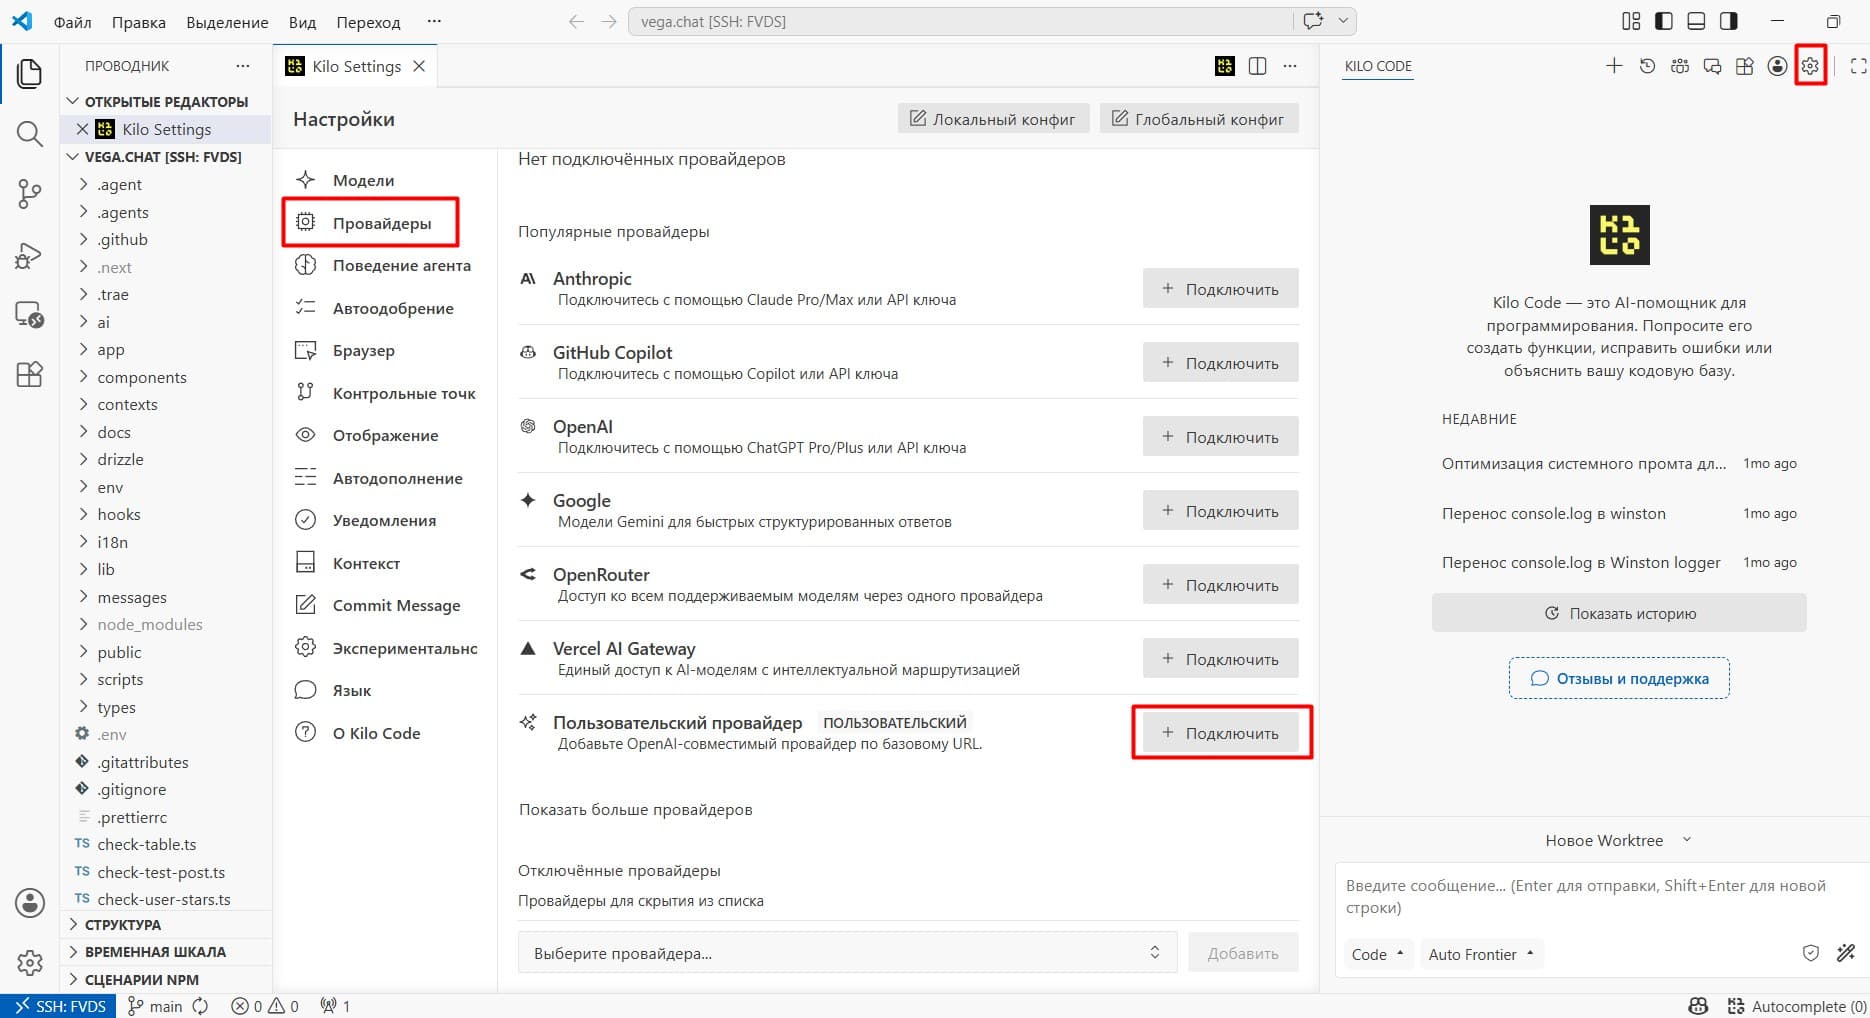Screen dimensions: 1870x1018
Task: Open the Auto Frontier model dropdown
Action: [x=1481, y=954]
